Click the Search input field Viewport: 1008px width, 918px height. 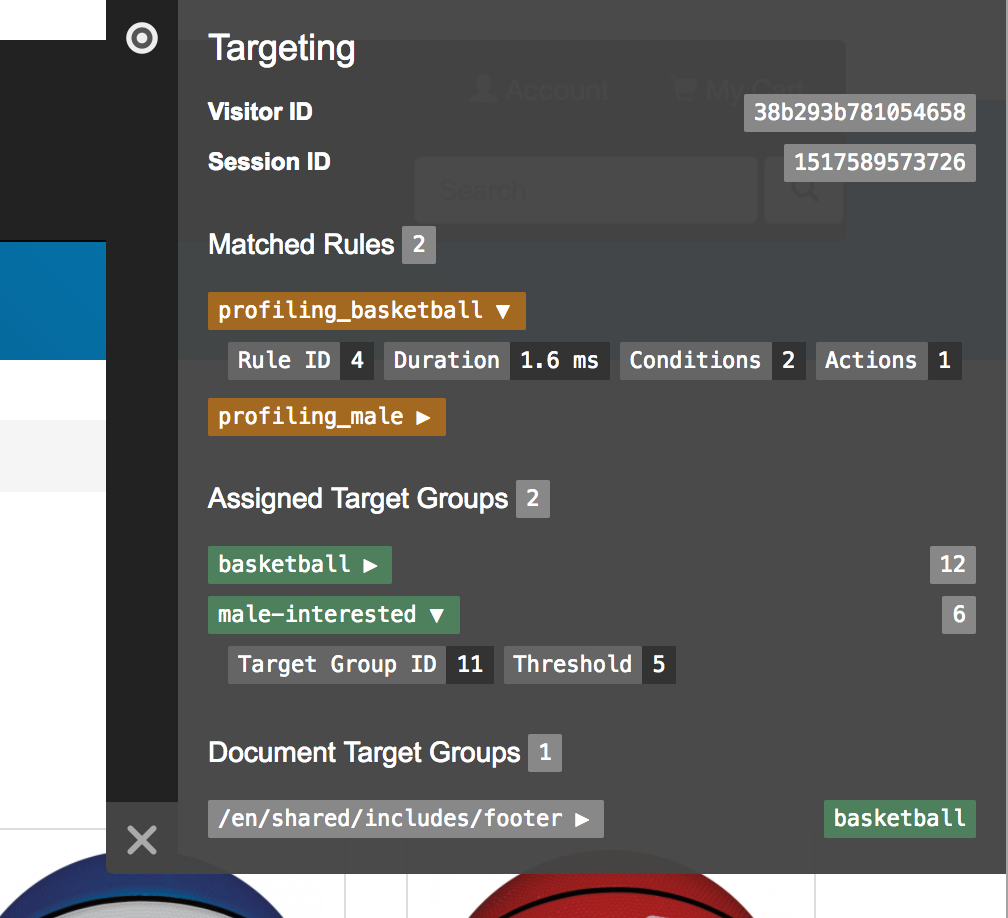[x=585, y=189]
